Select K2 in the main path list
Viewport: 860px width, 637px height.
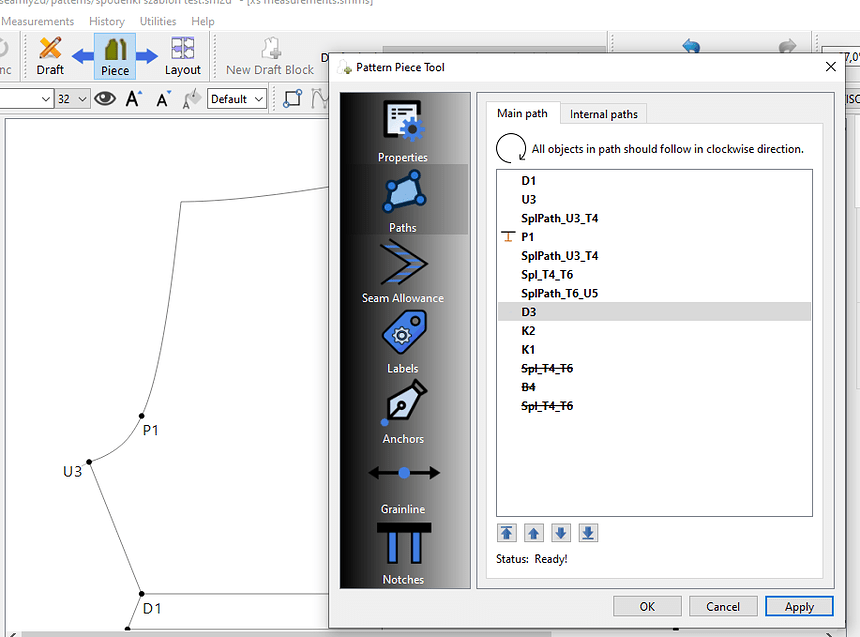coord(528,331)
